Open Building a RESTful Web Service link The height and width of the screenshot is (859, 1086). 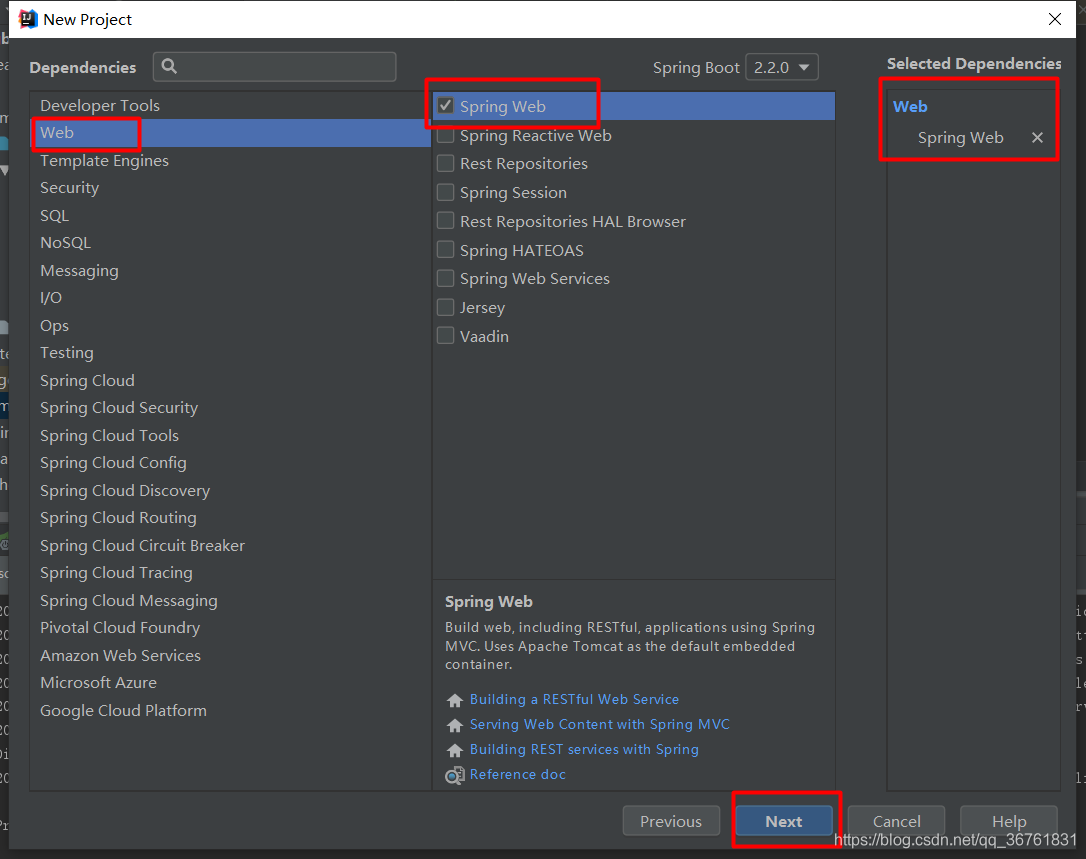[x=574, y=699]
